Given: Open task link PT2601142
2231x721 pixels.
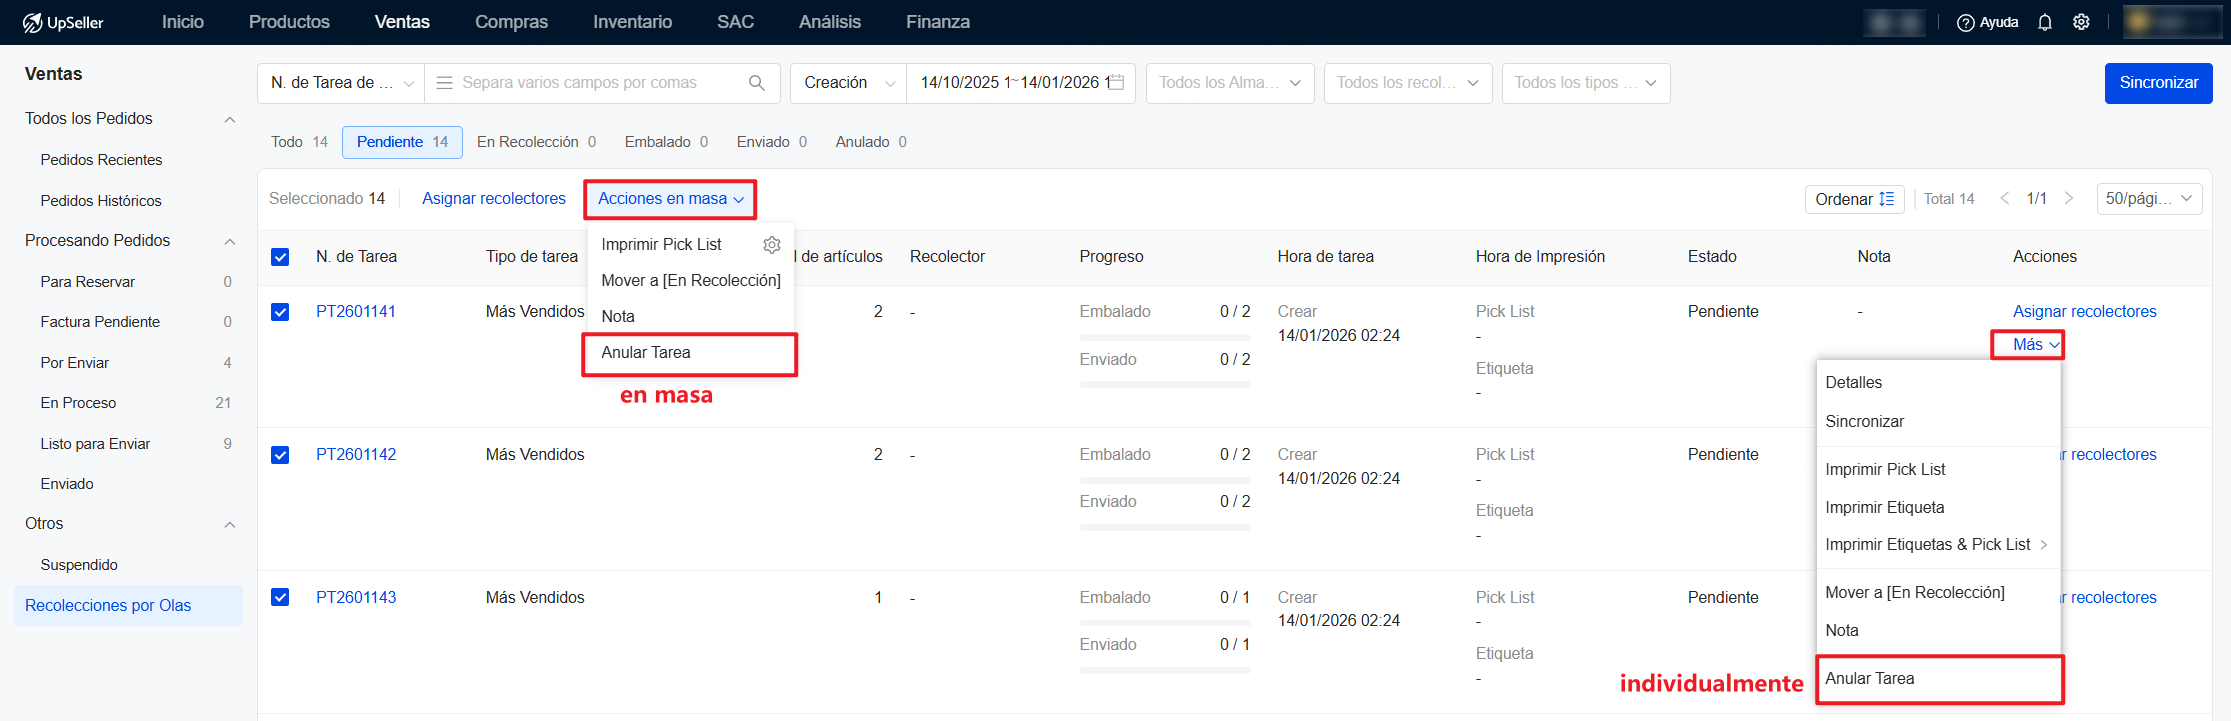Looking at the screenshot, I should pyautogui.click(x=356, y=455).
